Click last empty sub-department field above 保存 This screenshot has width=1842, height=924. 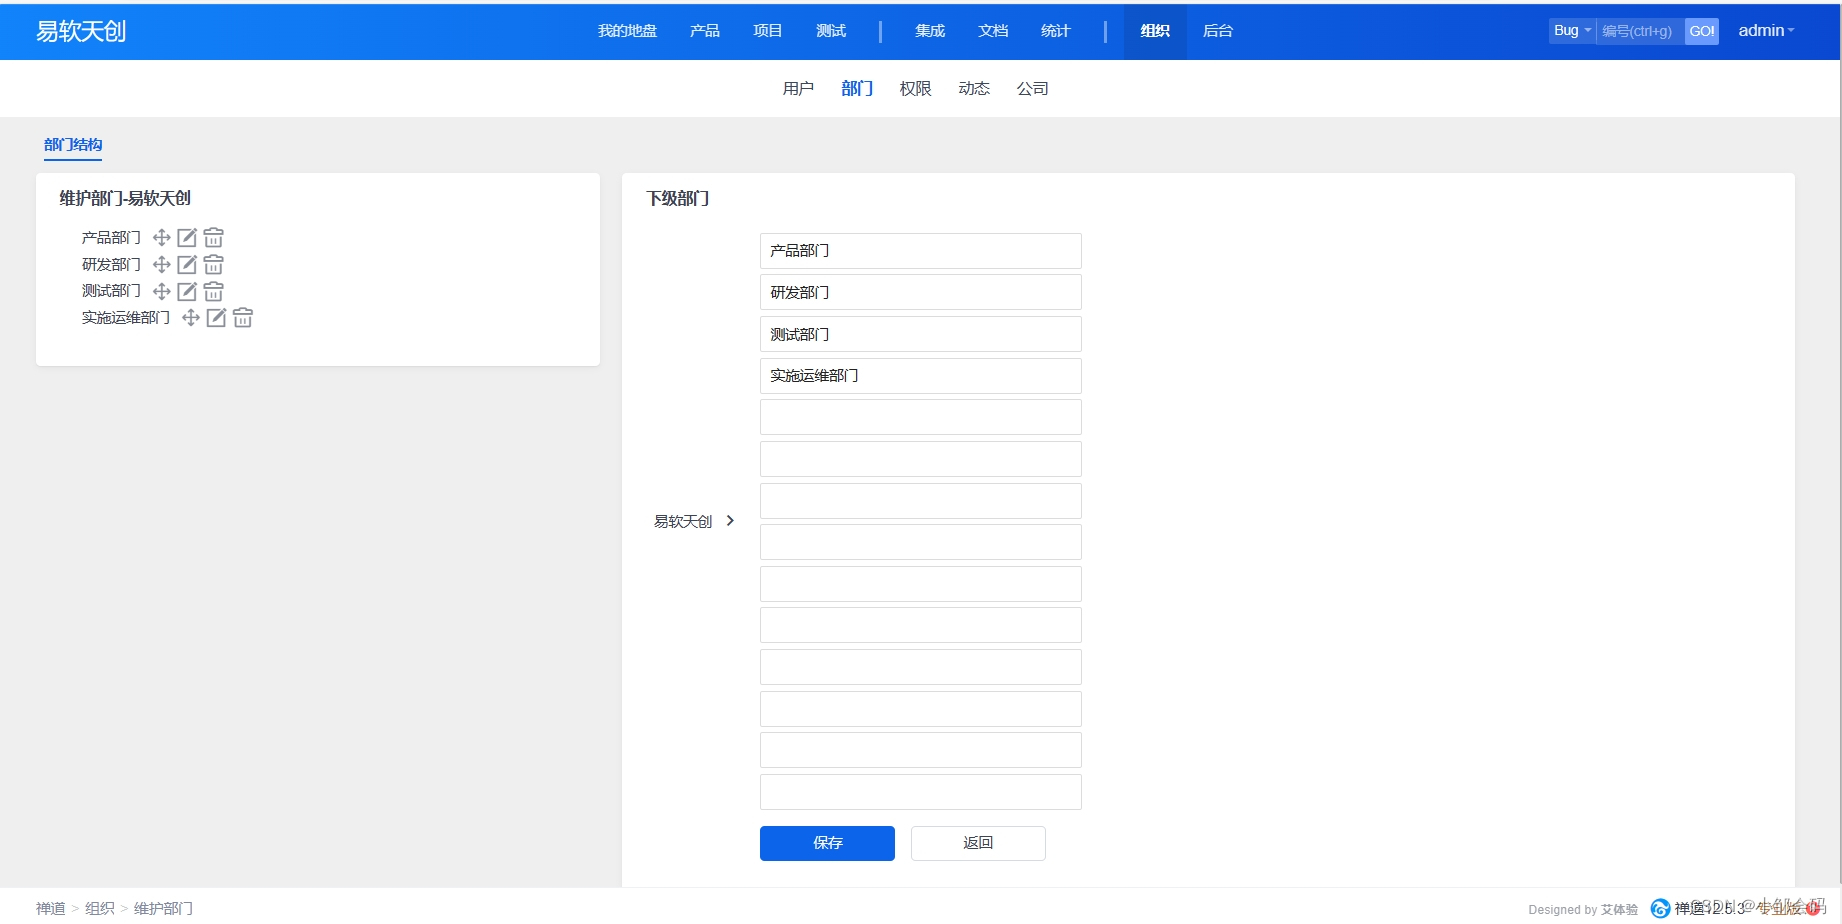(x=920, y=792)
